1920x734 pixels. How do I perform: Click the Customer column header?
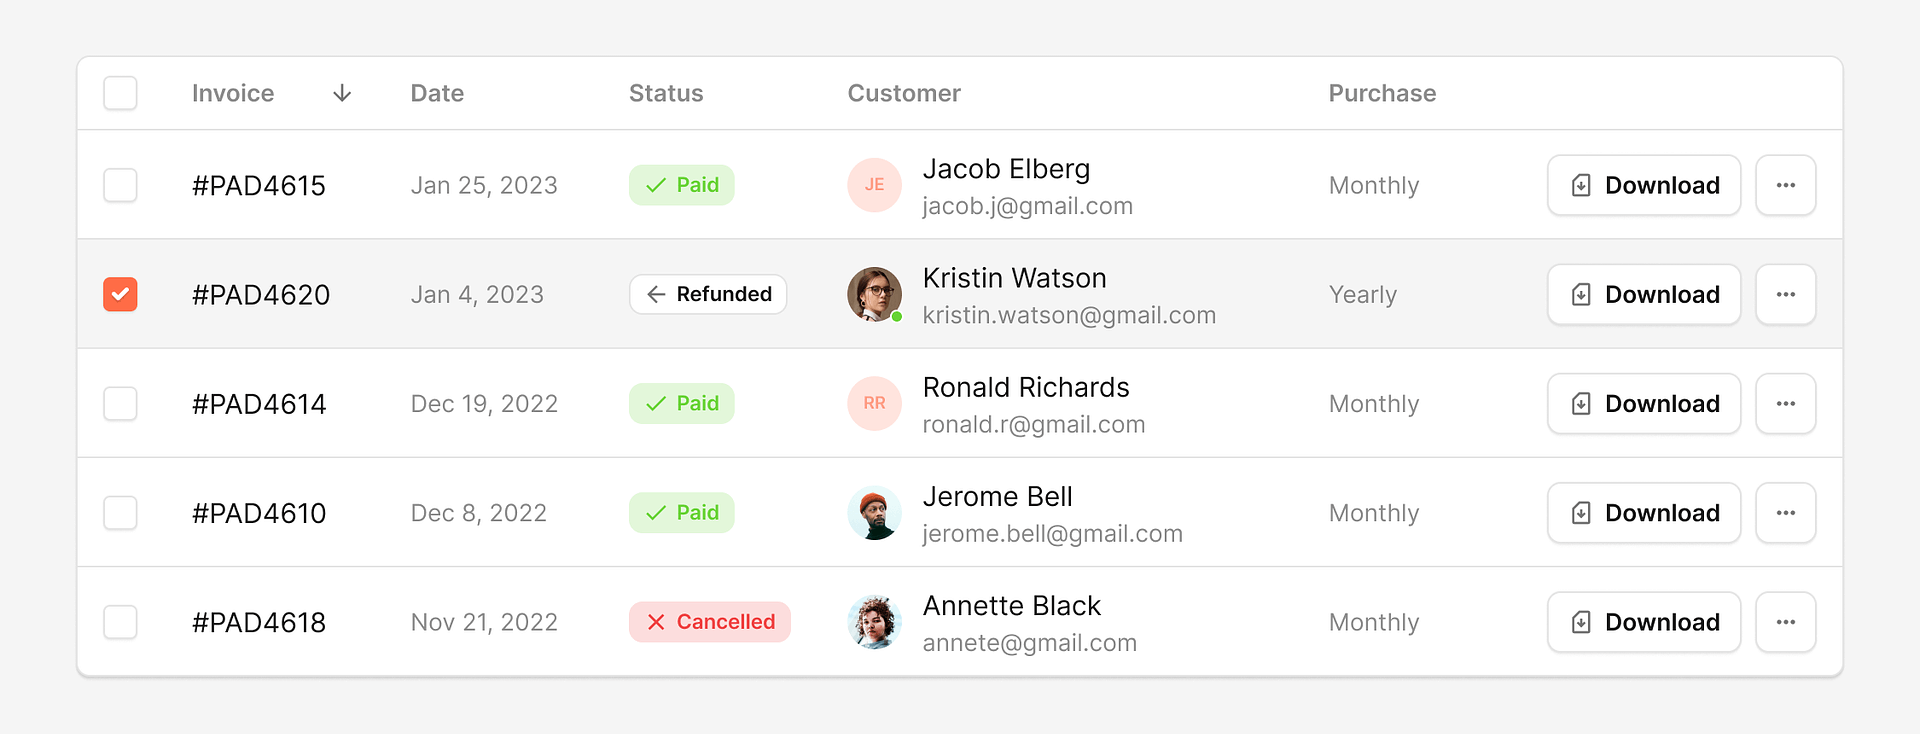(904, 93)
